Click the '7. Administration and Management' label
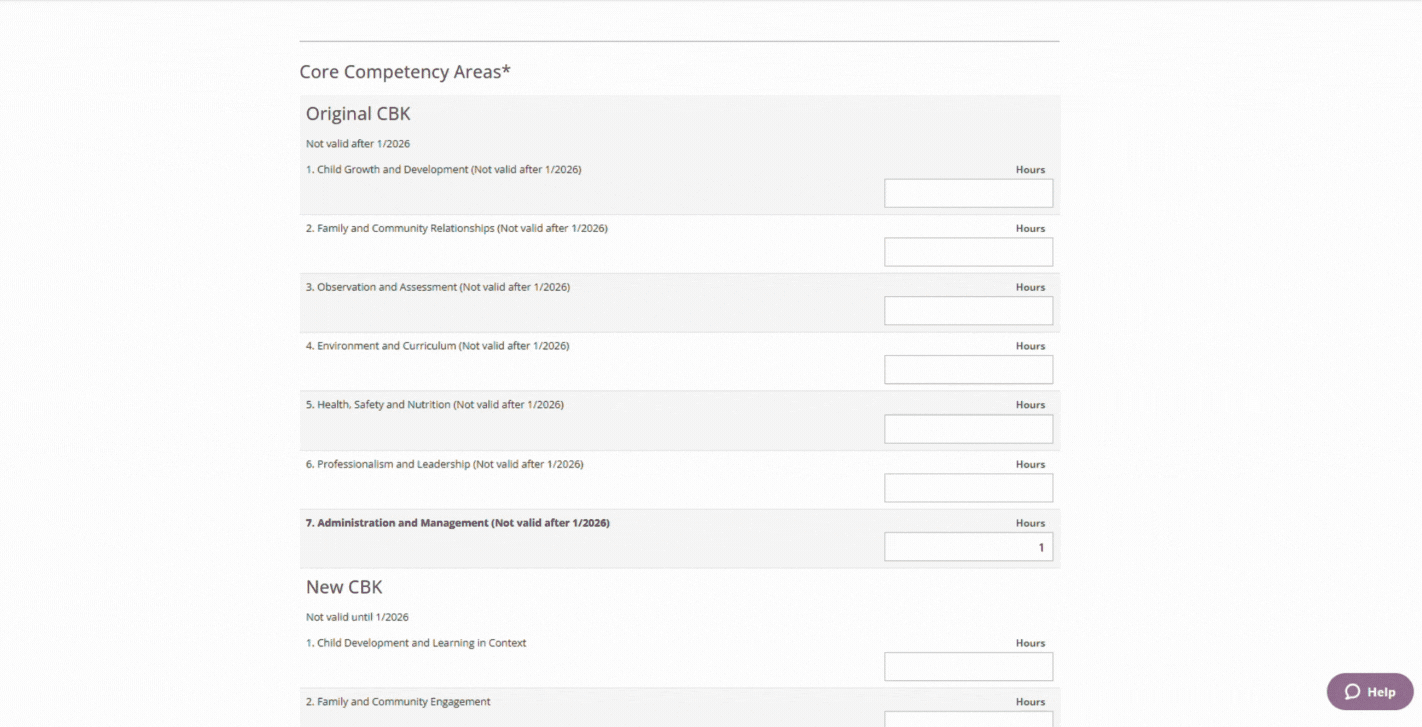 (457, 523)
